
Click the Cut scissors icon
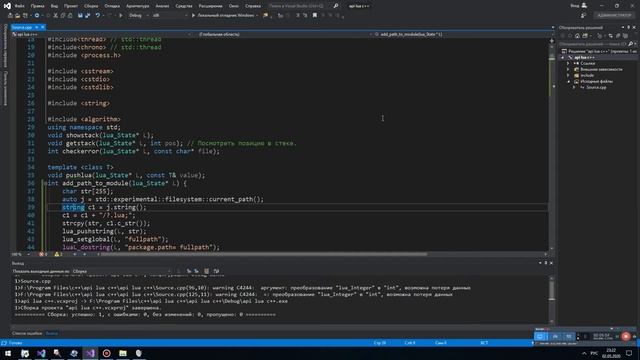pyautogui.click(x=56, y=16)
